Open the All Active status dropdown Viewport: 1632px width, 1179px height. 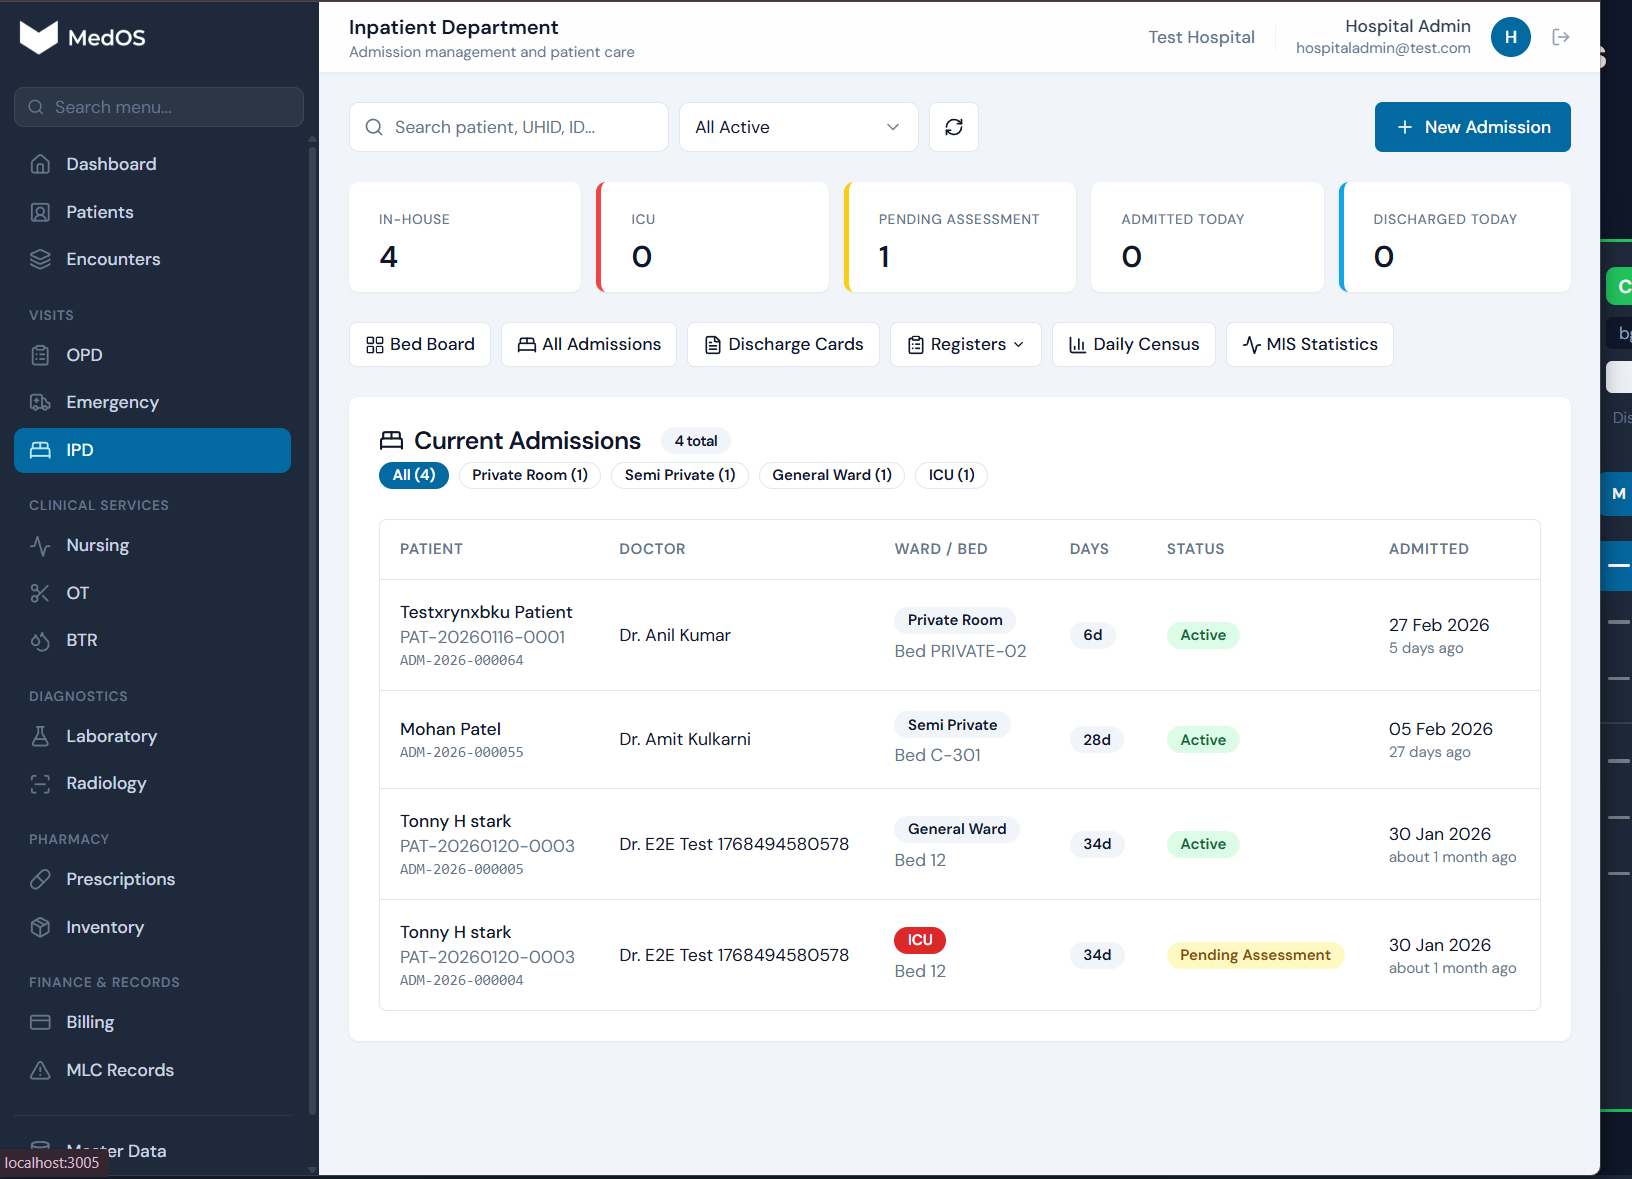pos(797,127)
